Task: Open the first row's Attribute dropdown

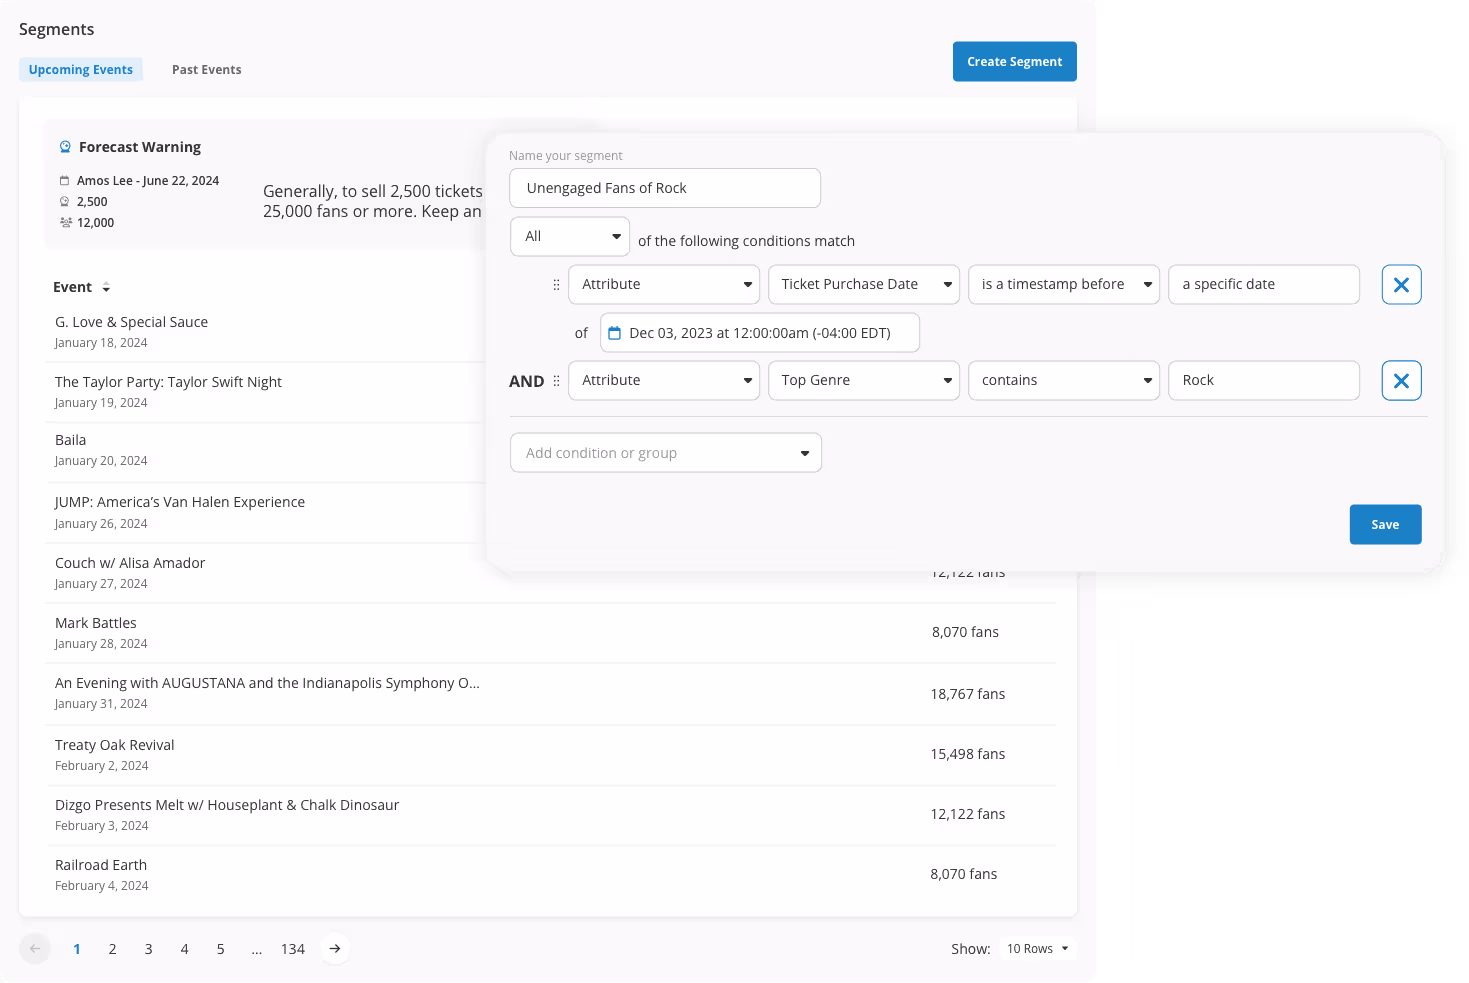Action: click(x=664, y=285)
